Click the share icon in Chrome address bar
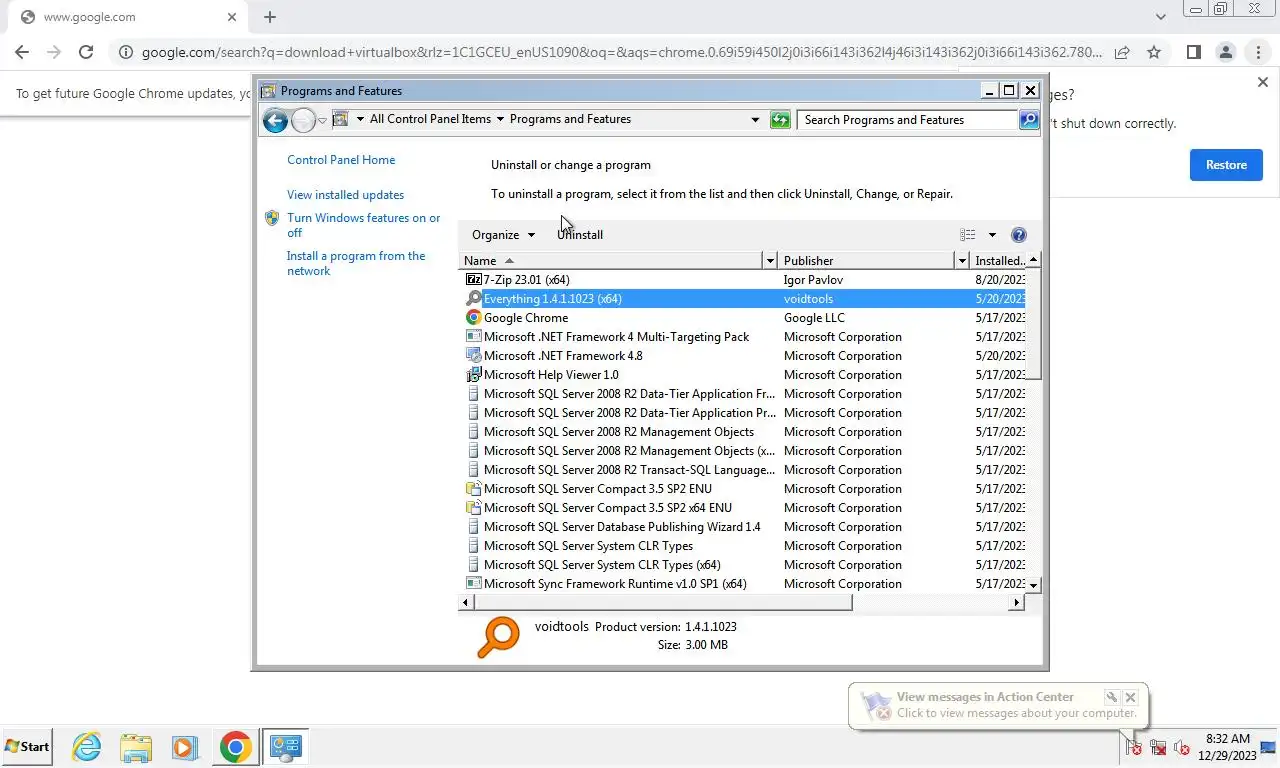The height and width of the screenshot is (768, 1280). pos(1122,52)
